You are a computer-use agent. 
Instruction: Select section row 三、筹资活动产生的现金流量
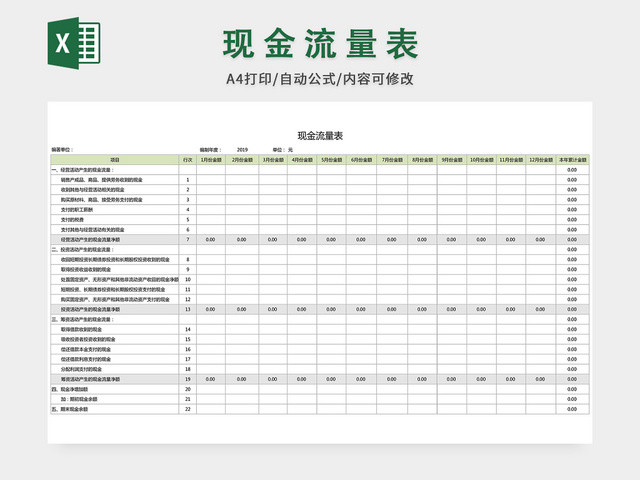pos(320,319)
